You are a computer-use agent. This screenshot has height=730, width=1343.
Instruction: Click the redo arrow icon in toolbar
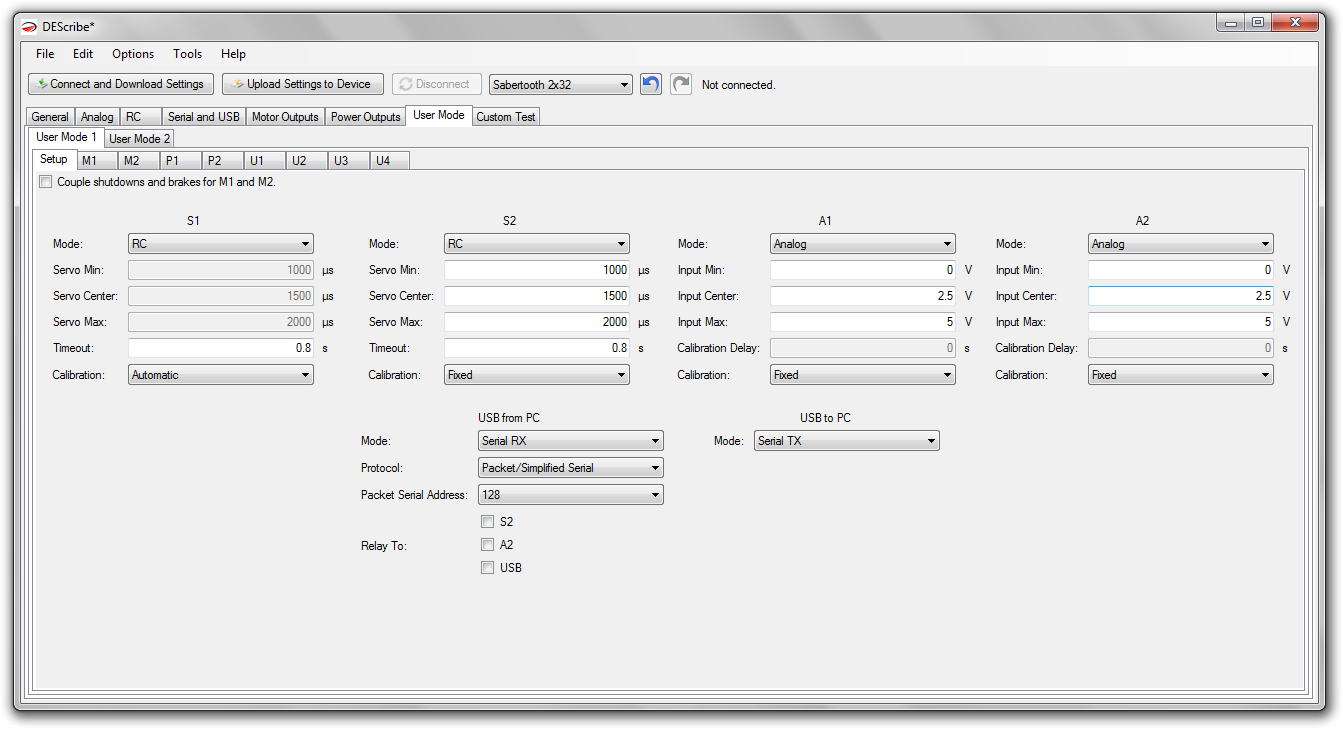click(681, 84)
